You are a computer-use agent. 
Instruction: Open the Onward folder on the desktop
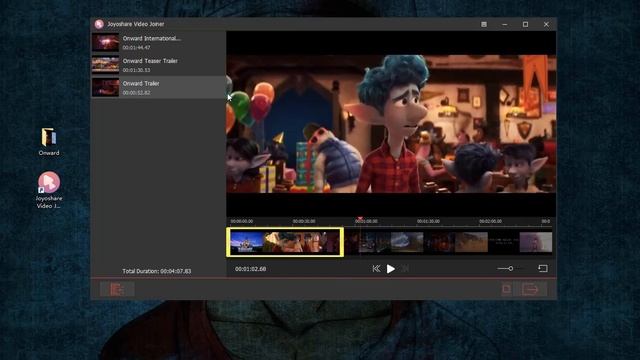tap(49, 142)
